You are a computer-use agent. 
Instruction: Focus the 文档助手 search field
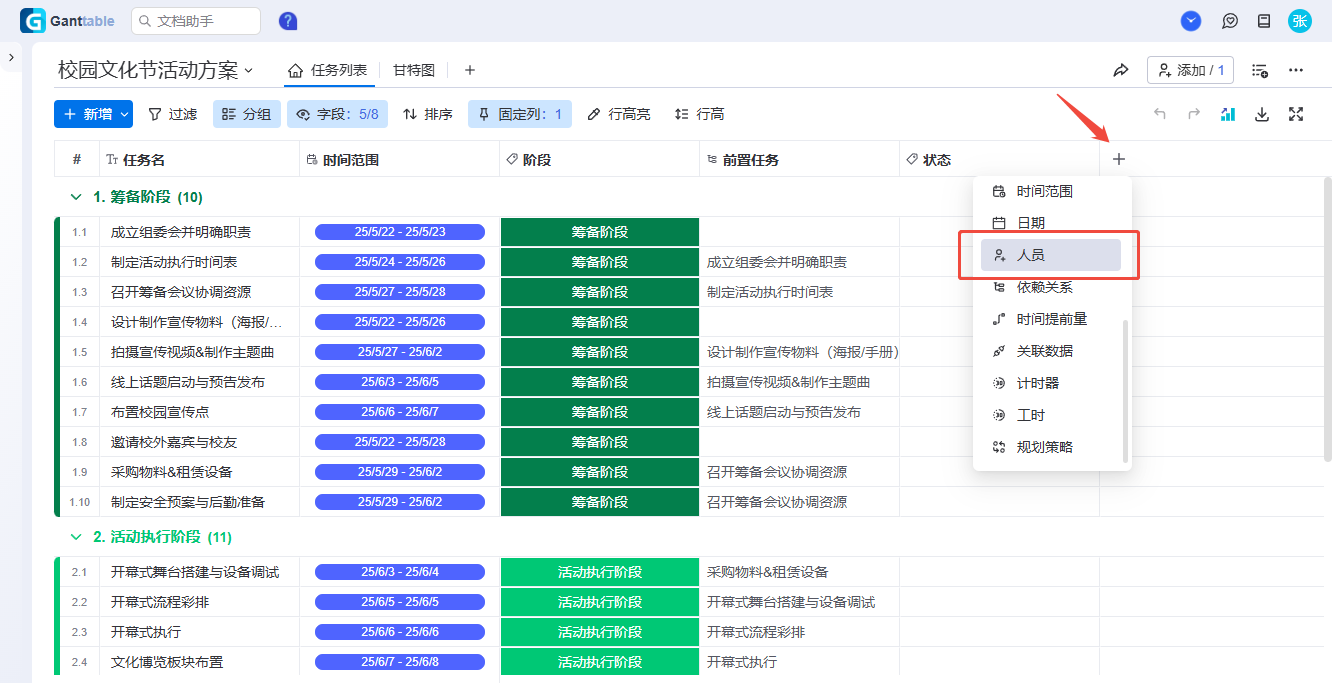(196, 21)
